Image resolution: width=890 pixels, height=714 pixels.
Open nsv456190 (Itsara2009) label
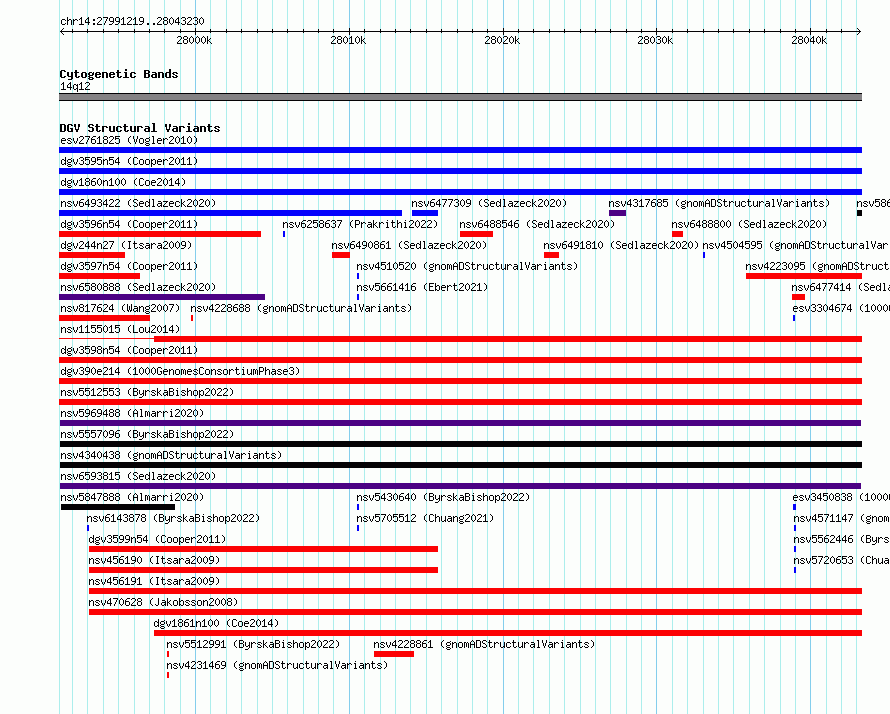pyautogui.click(x=154, y=560)
